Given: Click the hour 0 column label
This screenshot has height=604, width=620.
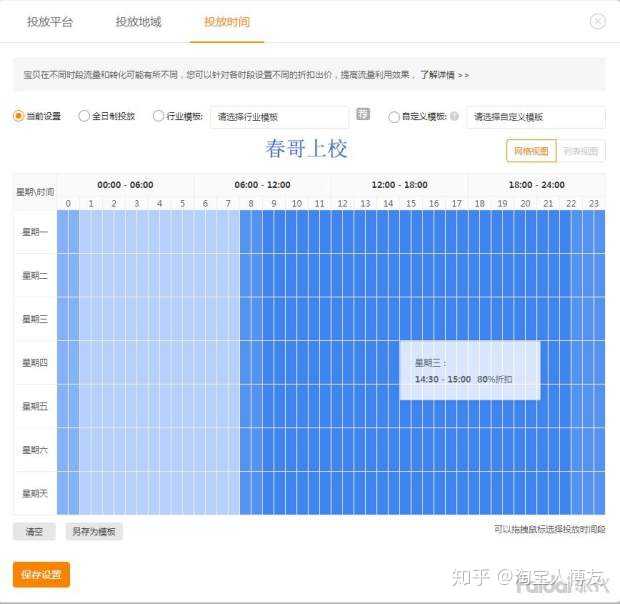Looking at the screenshot, I should coord(68,204).
